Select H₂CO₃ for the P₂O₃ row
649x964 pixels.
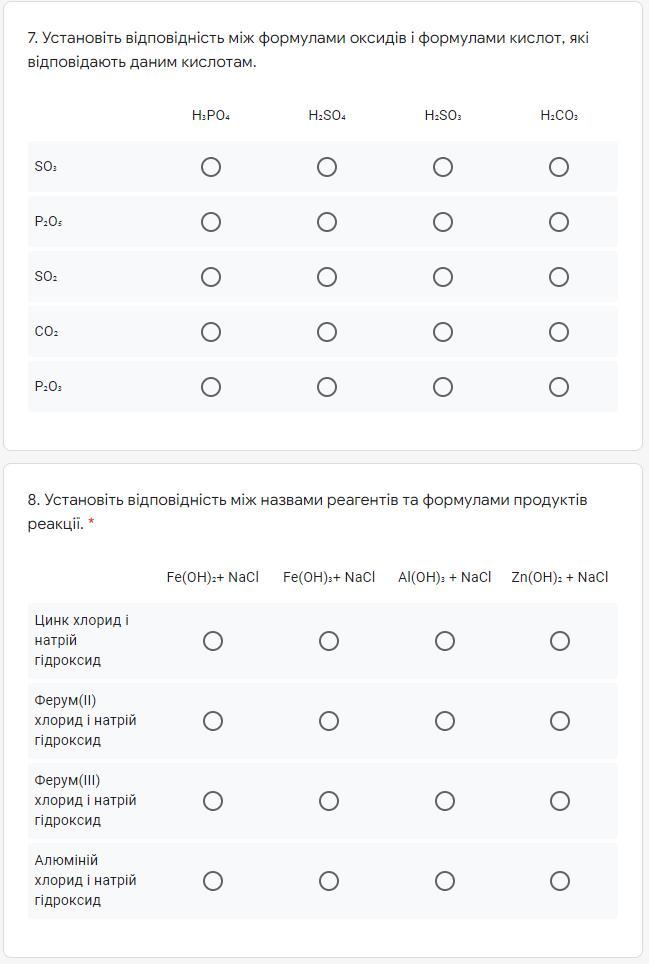click(559, 387)
